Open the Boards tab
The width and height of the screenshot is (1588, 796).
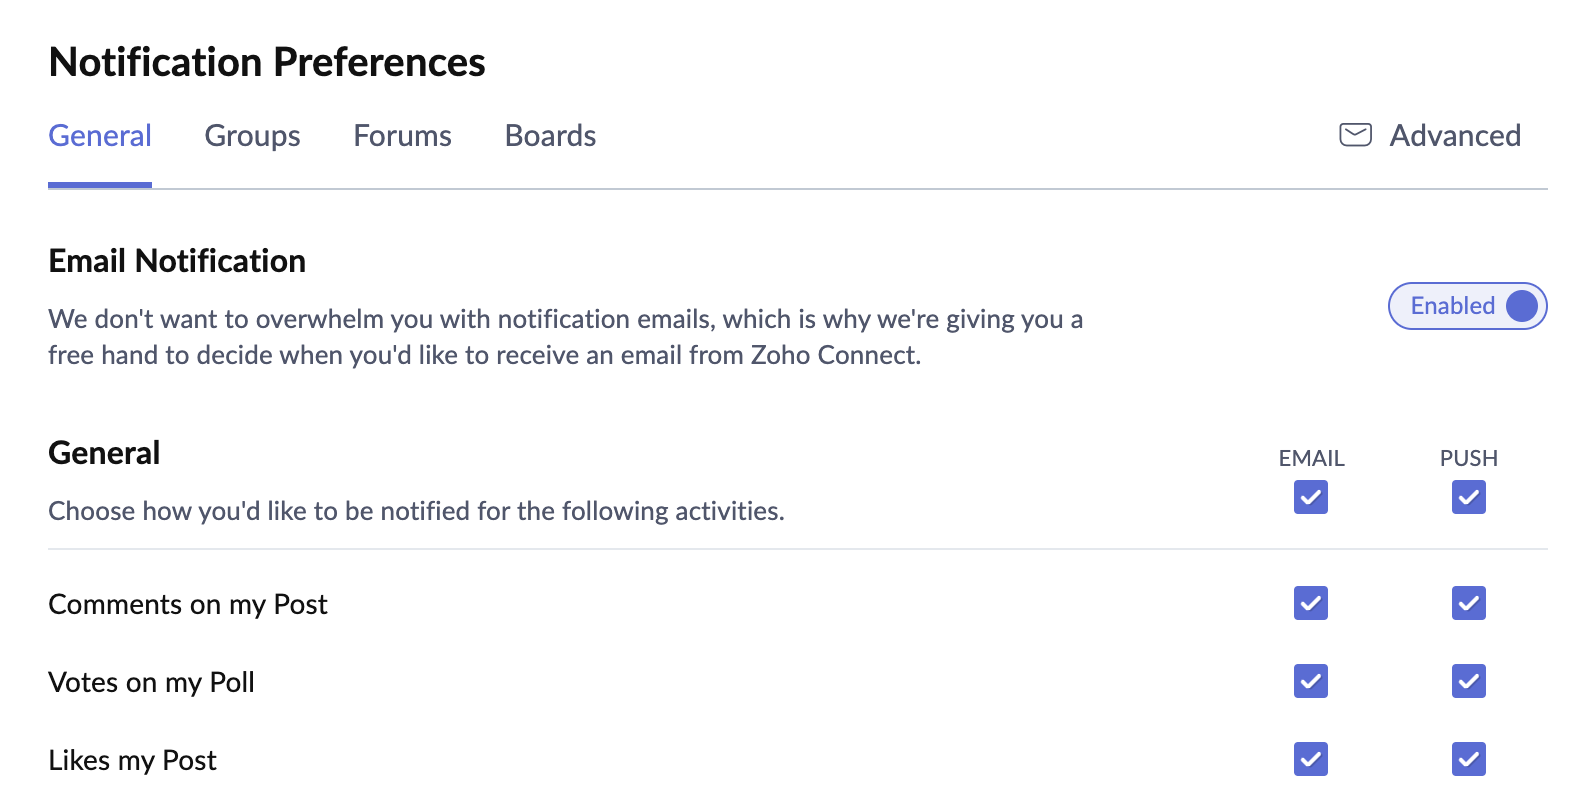tap(549, 135)
